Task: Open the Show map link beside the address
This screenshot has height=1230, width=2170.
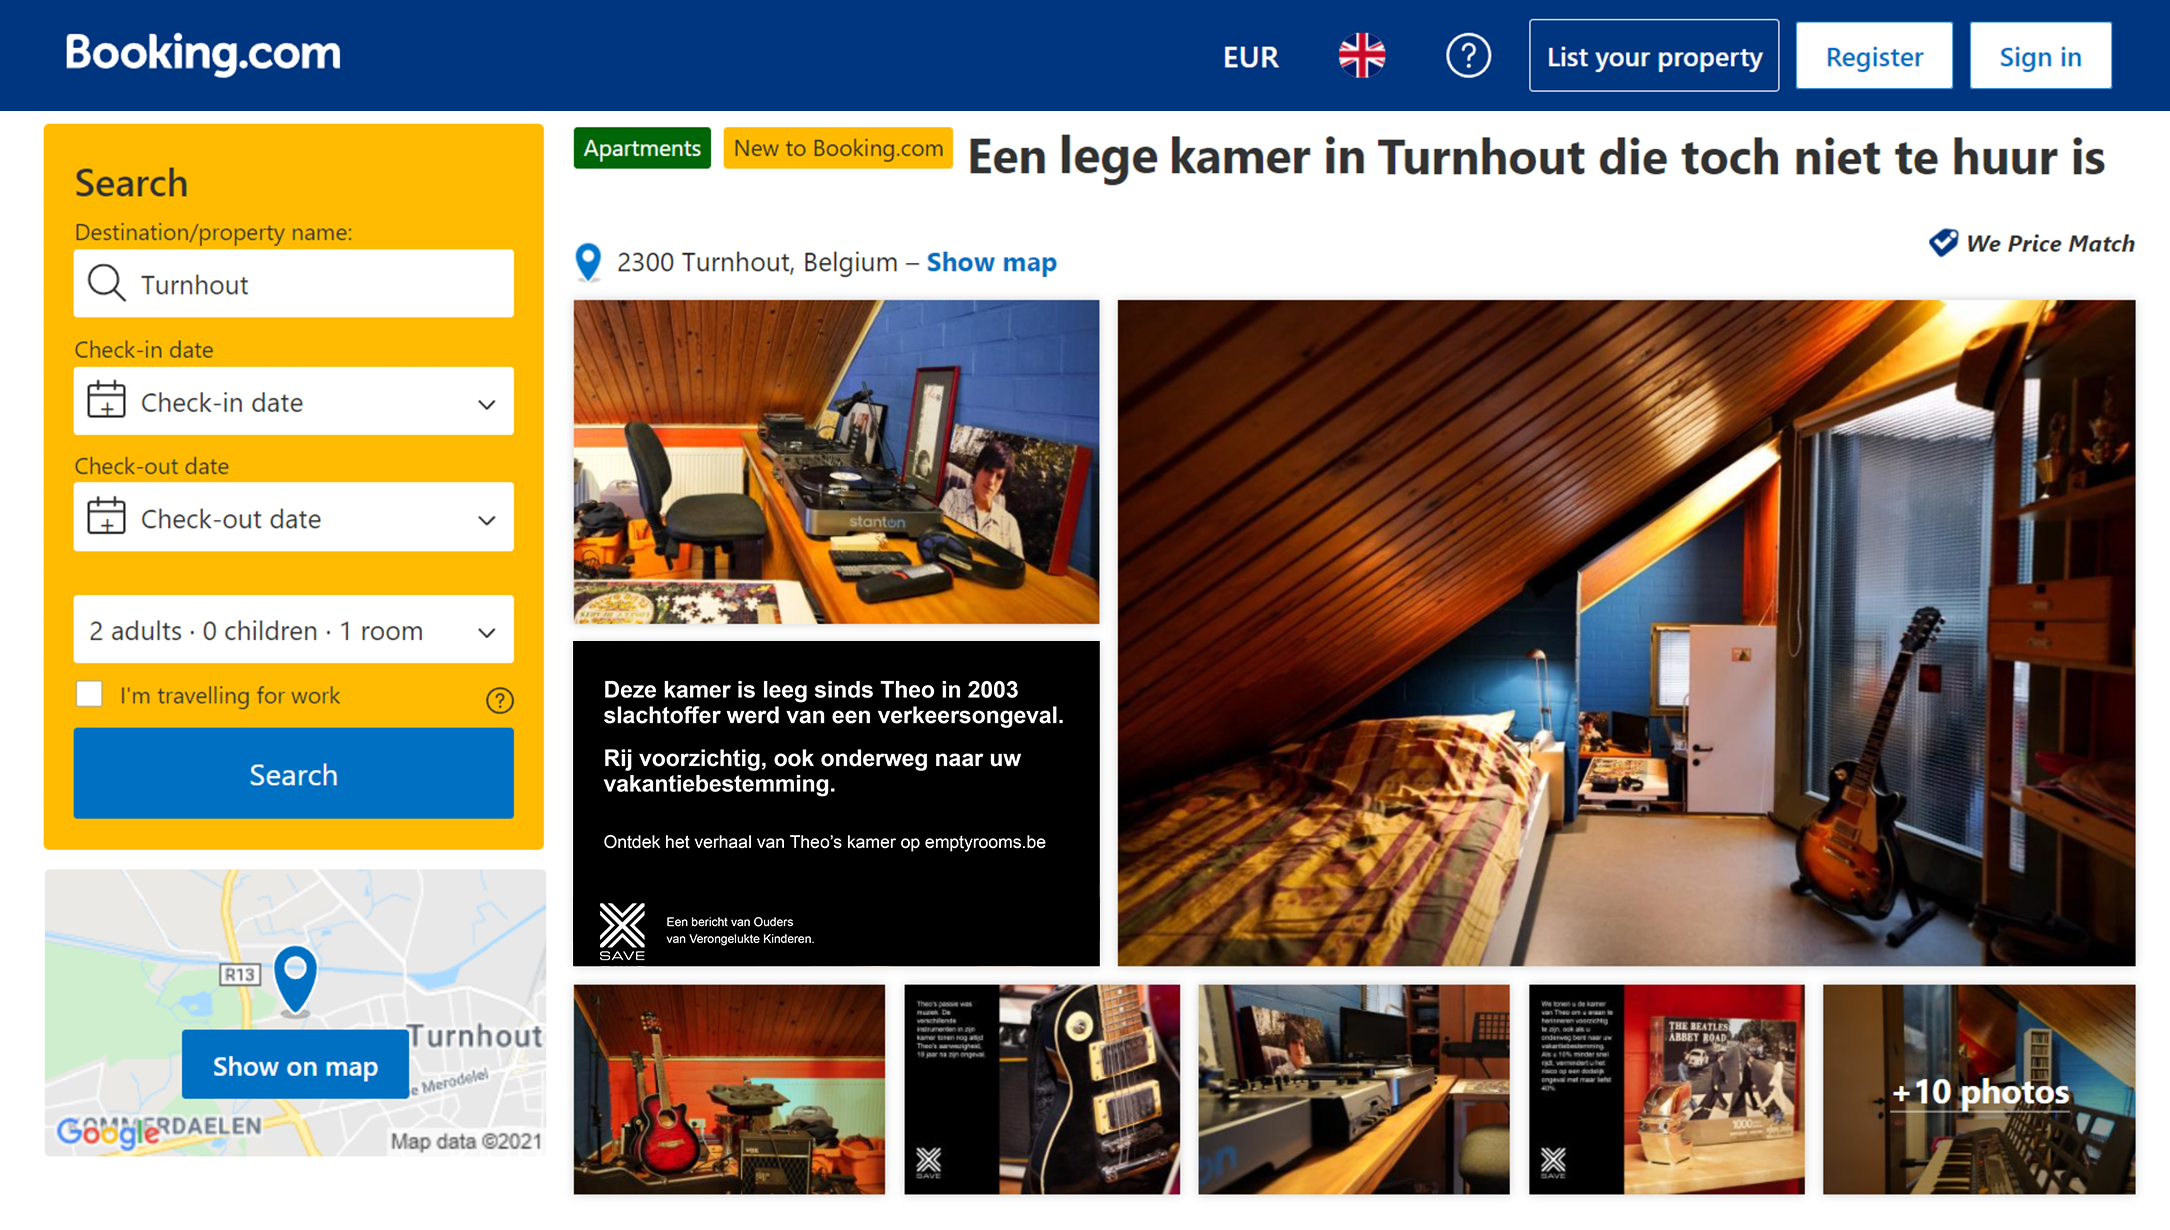Action: coord(991,262)
